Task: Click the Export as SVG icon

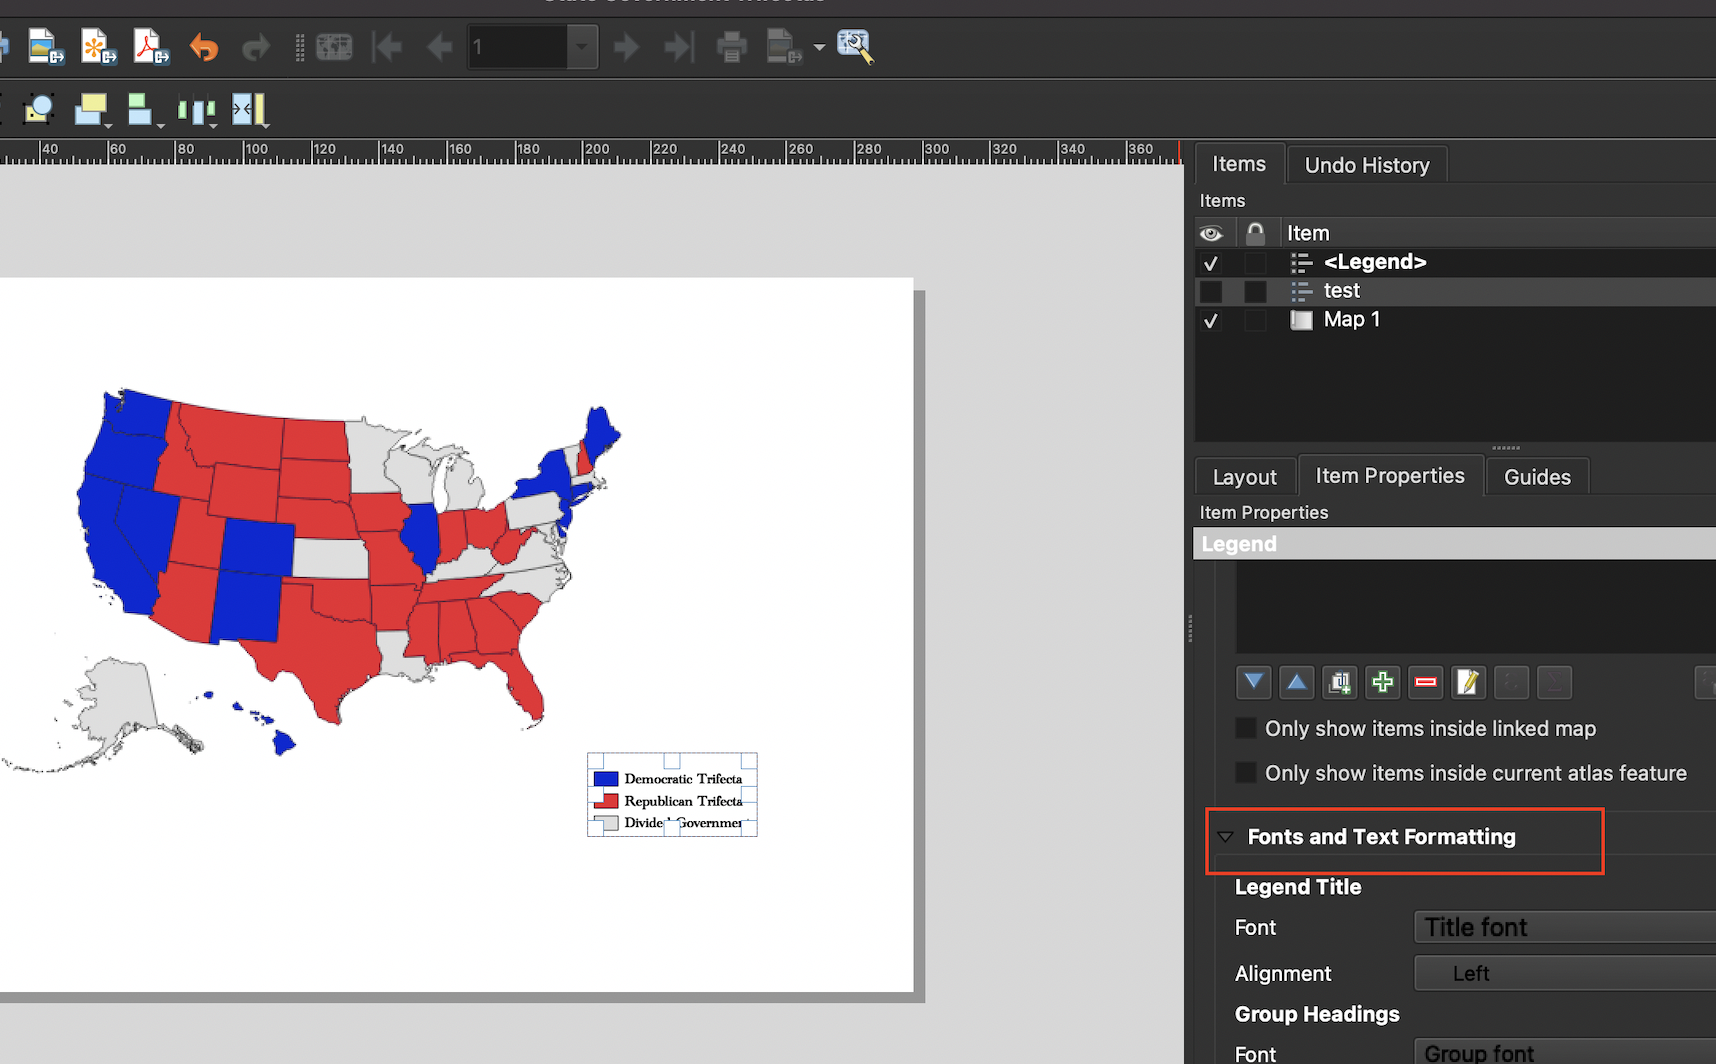Action: pos(98,47)
